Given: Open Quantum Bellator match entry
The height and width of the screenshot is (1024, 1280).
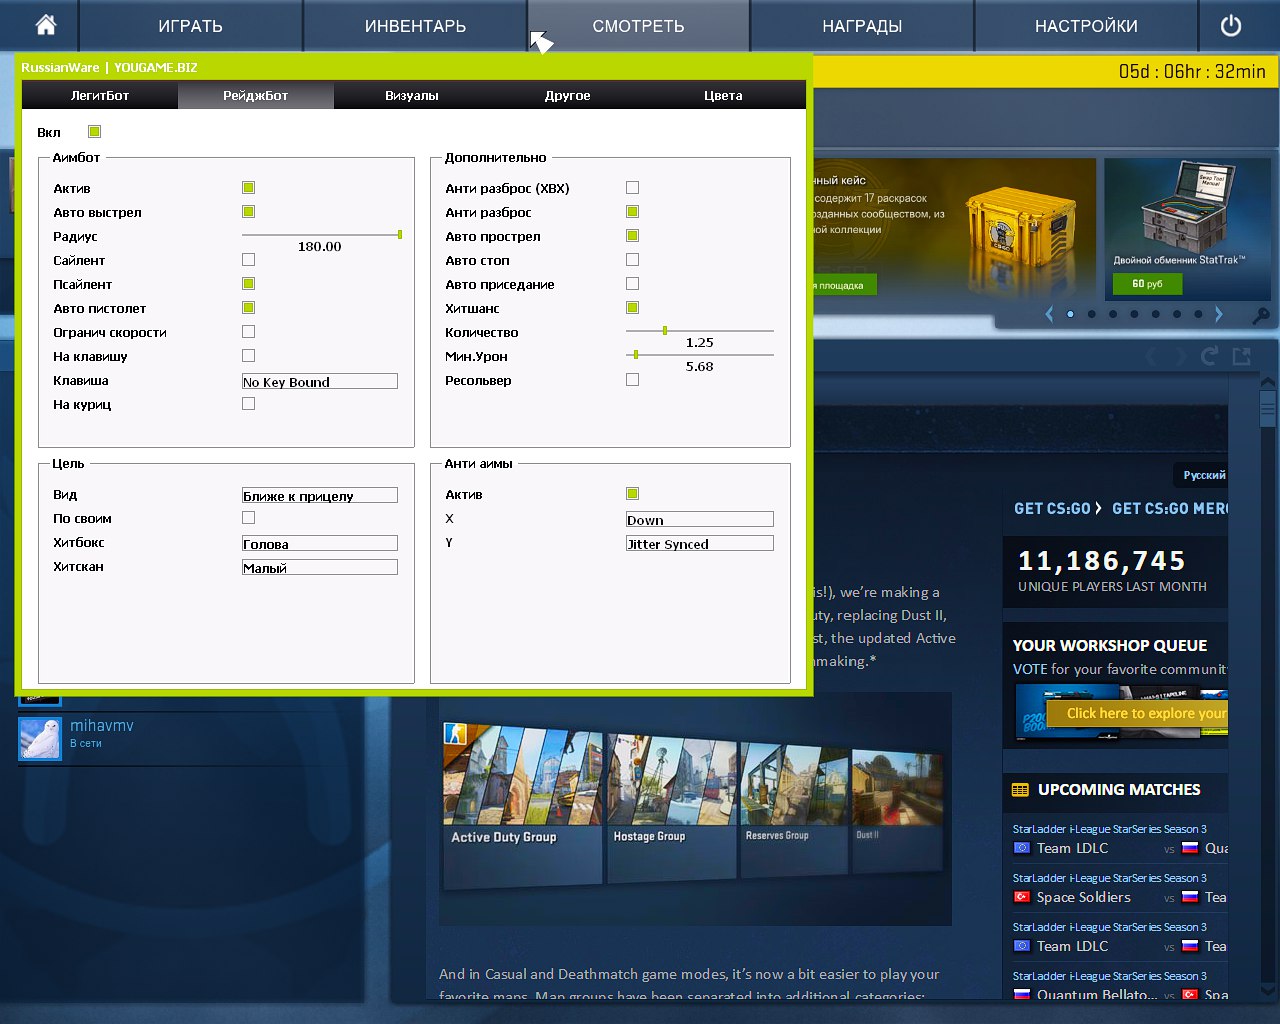Looking at the screenshot, I should pos(1120,995).
